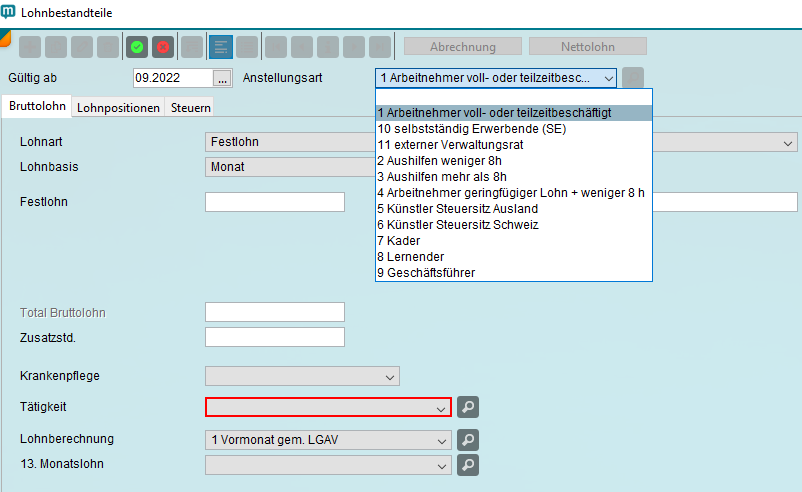This screenshot has height=492, width=802.
Task: Click the Total Bruttolohn field
Action: (275, 312)
